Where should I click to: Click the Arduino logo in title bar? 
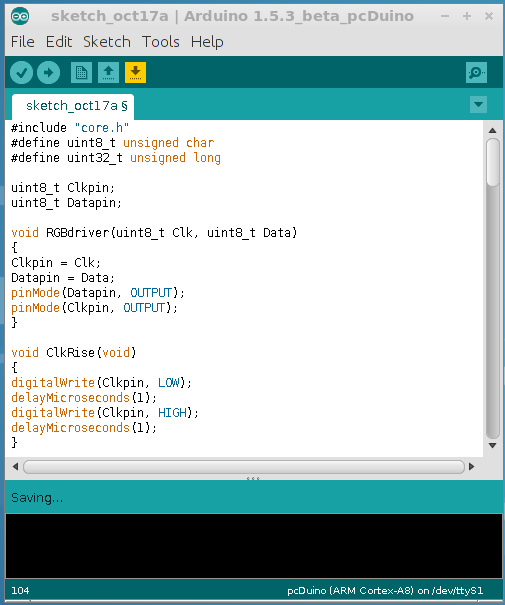point(20,16)
